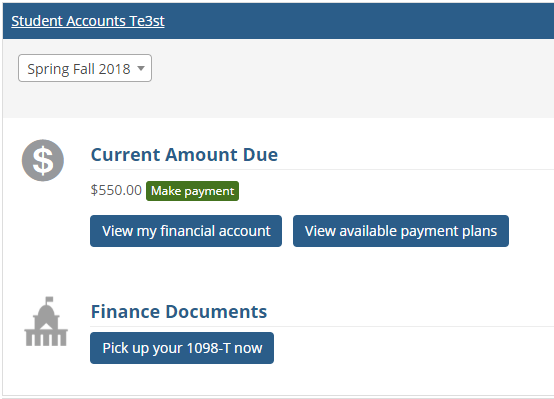Click Pick up your 1098-T now
Viewport: 554px width, 399px height.
click(x=182, y=348)
